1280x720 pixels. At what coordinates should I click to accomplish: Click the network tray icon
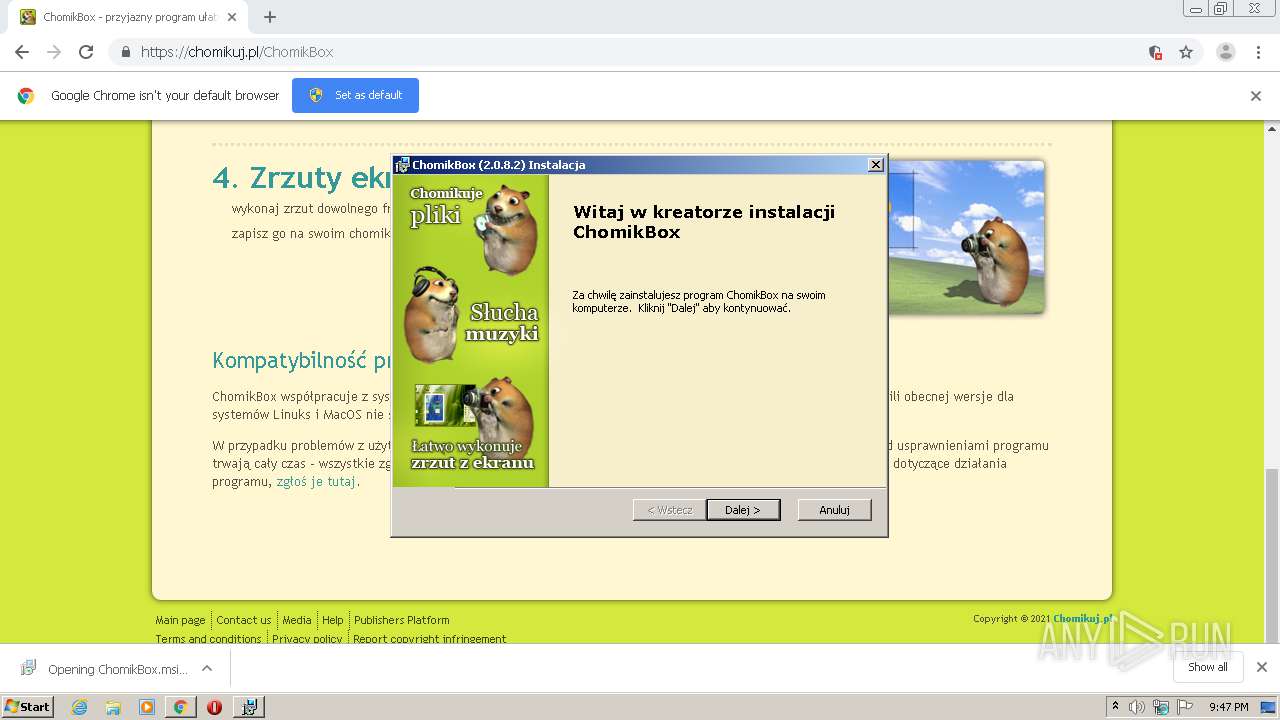[x=1161, y=707]
